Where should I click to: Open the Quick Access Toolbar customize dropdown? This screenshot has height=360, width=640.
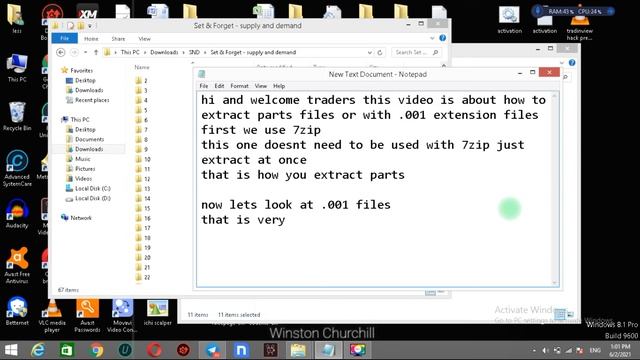coord(90,26)
